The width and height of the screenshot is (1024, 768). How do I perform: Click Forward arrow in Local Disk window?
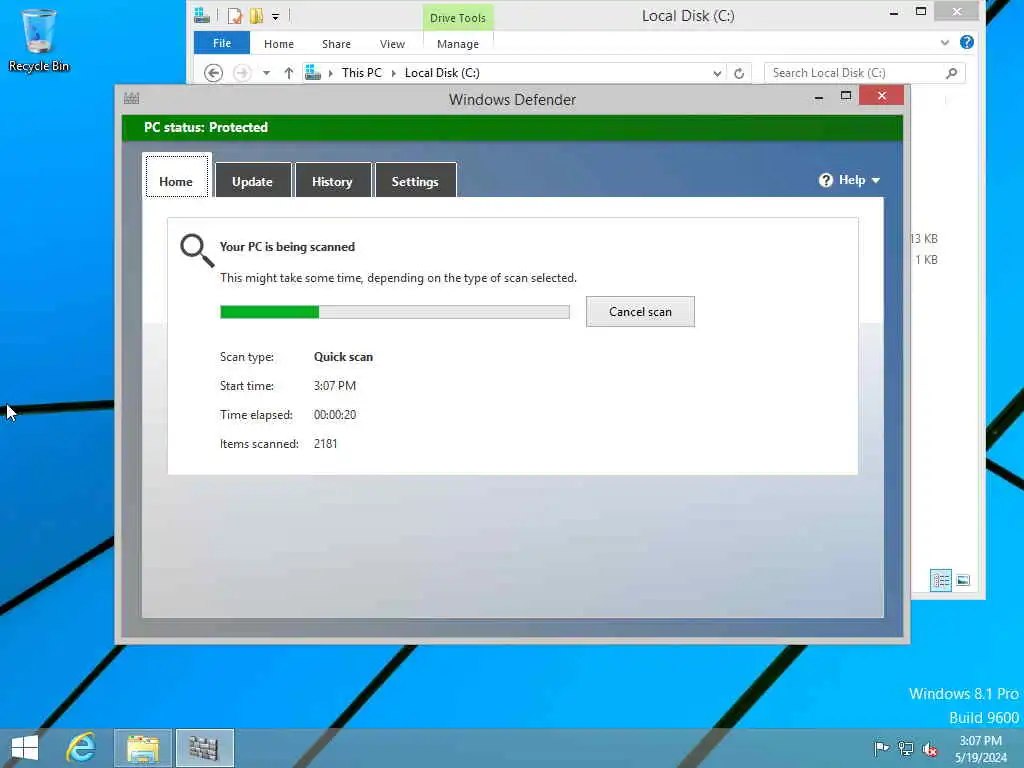pos(242,73)
